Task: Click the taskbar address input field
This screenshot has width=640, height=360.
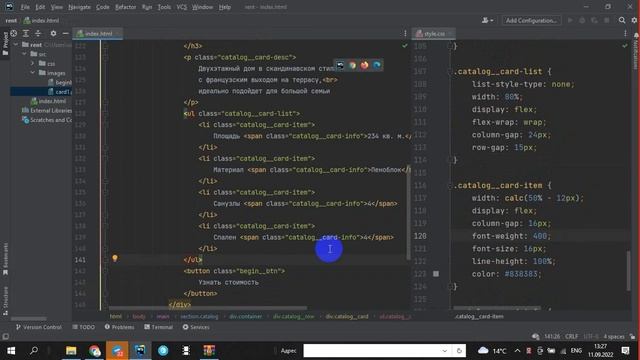Action: [x=371, y=351]
